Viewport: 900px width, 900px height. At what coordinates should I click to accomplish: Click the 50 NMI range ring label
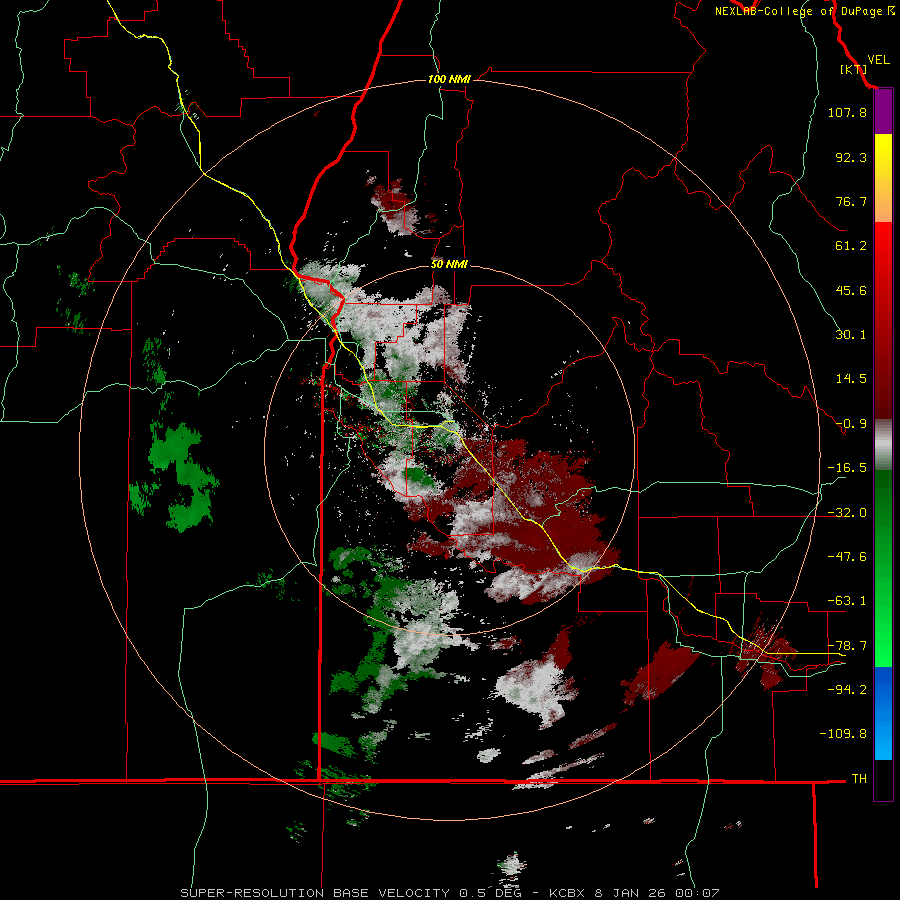pos(449,264)
